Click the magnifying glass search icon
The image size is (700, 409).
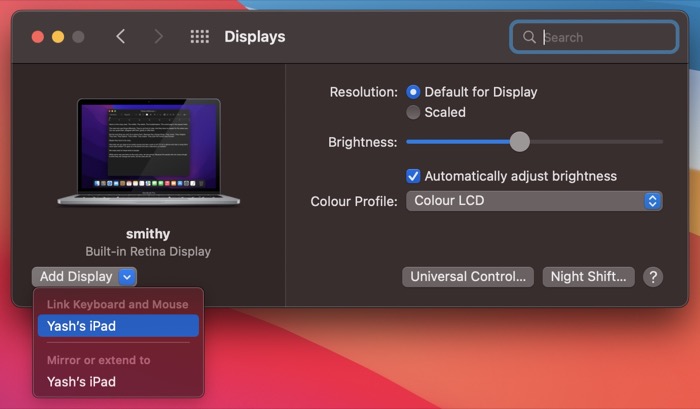(528, 38)
